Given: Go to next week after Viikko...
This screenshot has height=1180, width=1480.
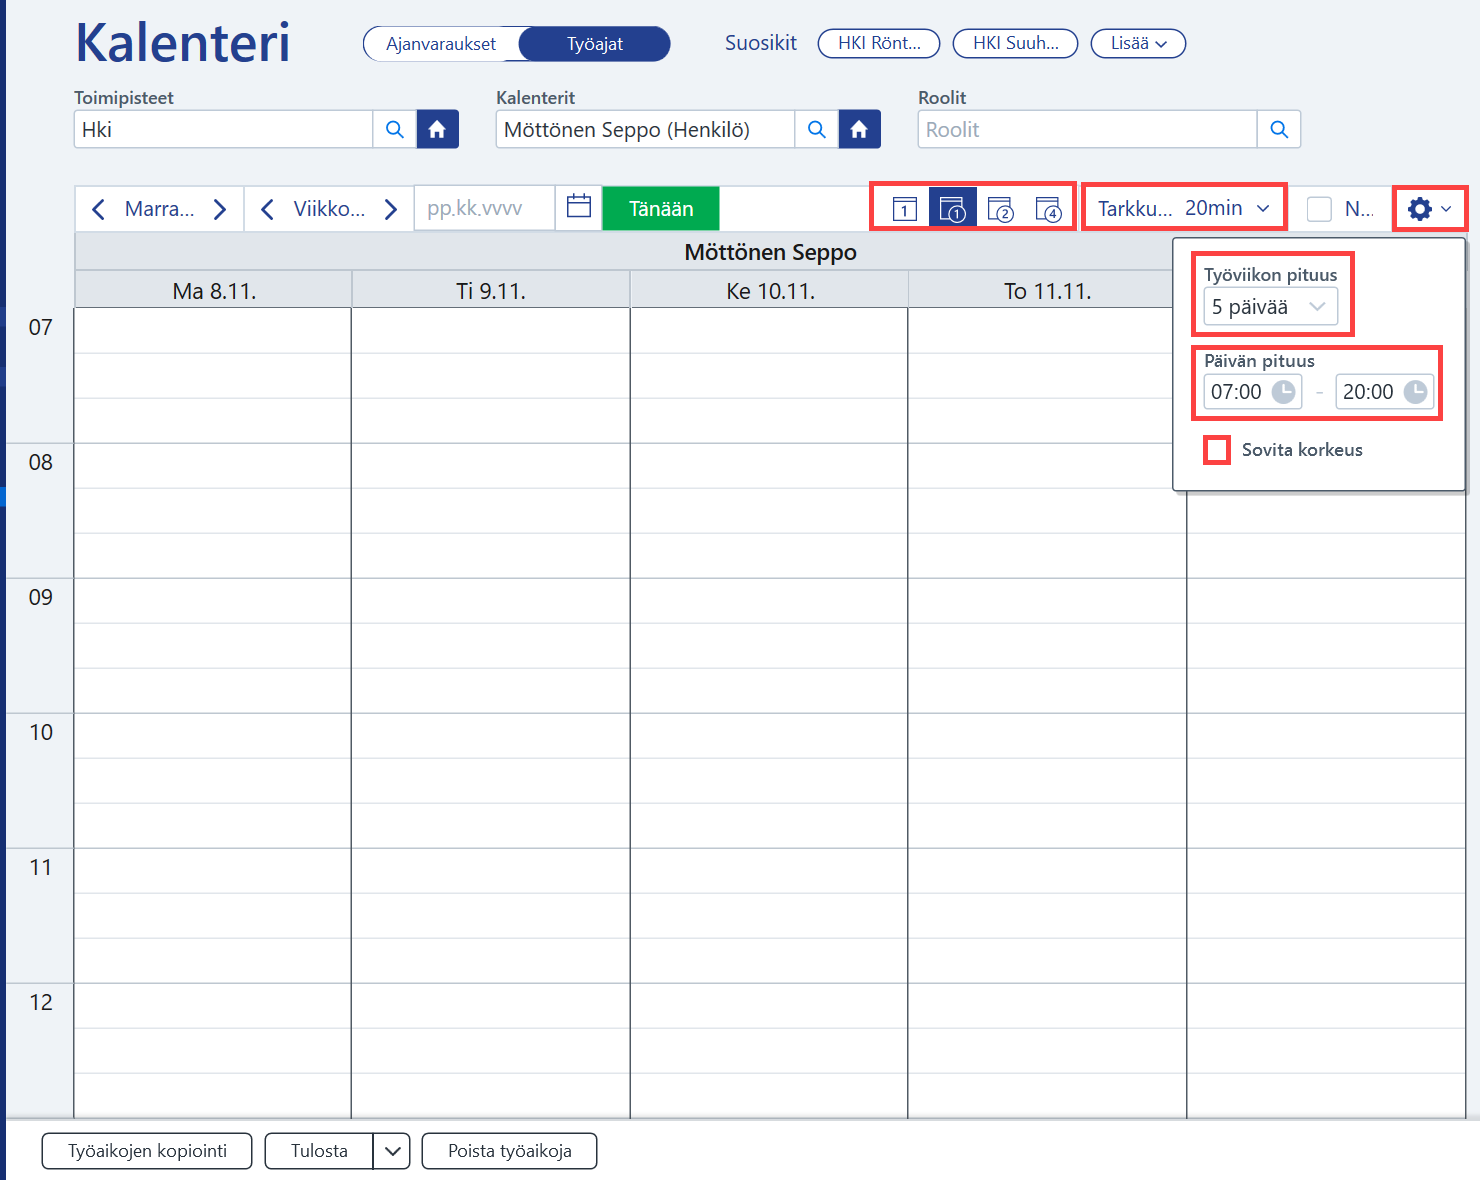Looking at the screenshot, I should (391, 209).
